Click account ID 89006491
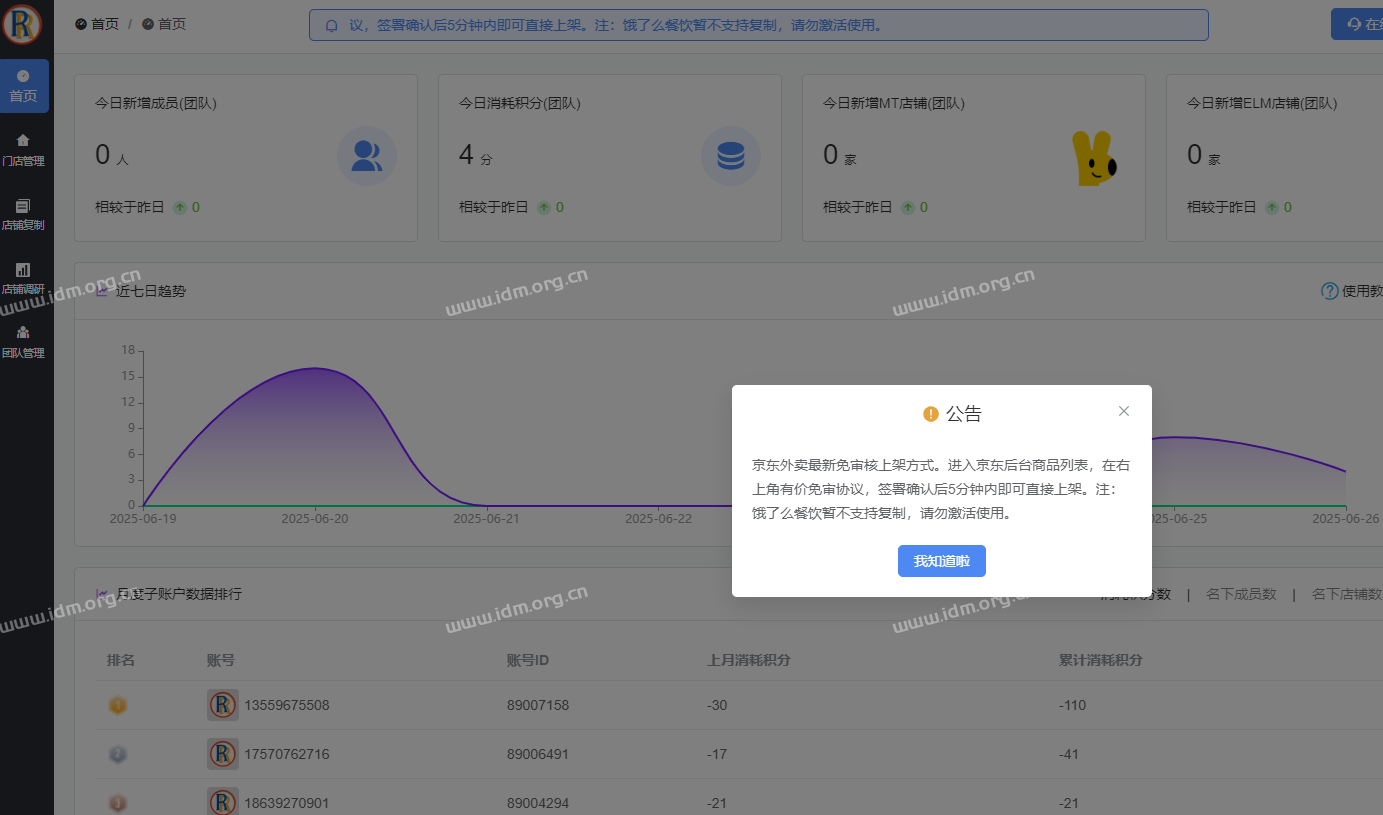Viewport: 1383px width, 815px height. pos(538,754)
